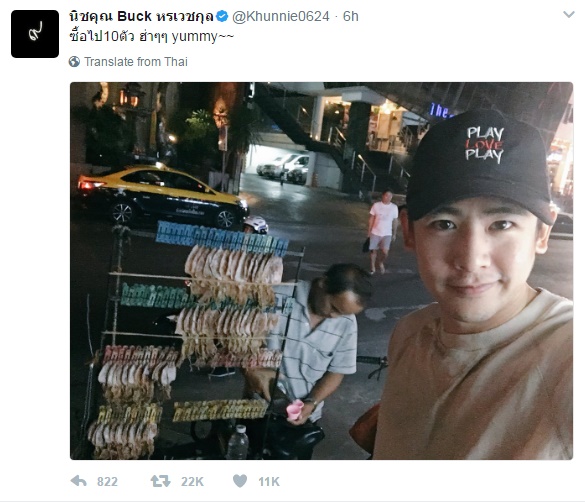This screenshot has width=585, height=502.
Task: Open the @Khunnie0624 handle
Action: [x=281, y=16]
